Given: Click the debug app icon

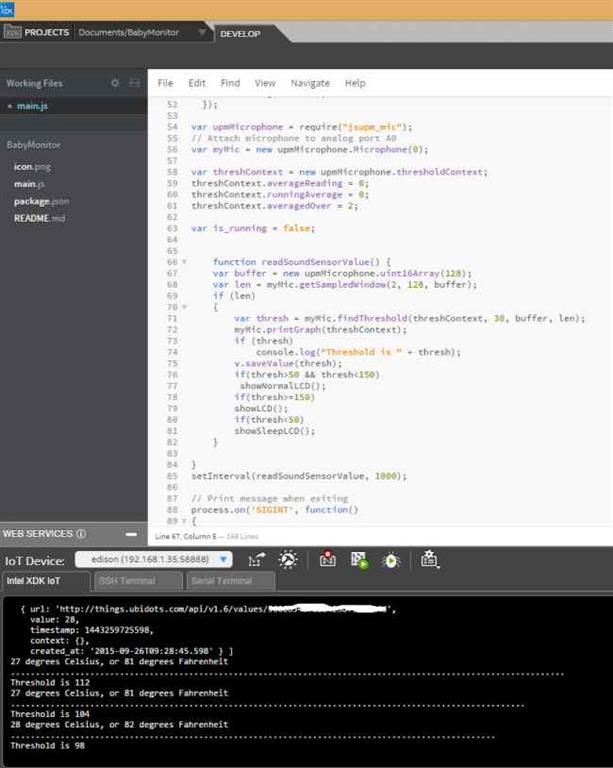Looking at the screenshot, I should click(391, 560).
